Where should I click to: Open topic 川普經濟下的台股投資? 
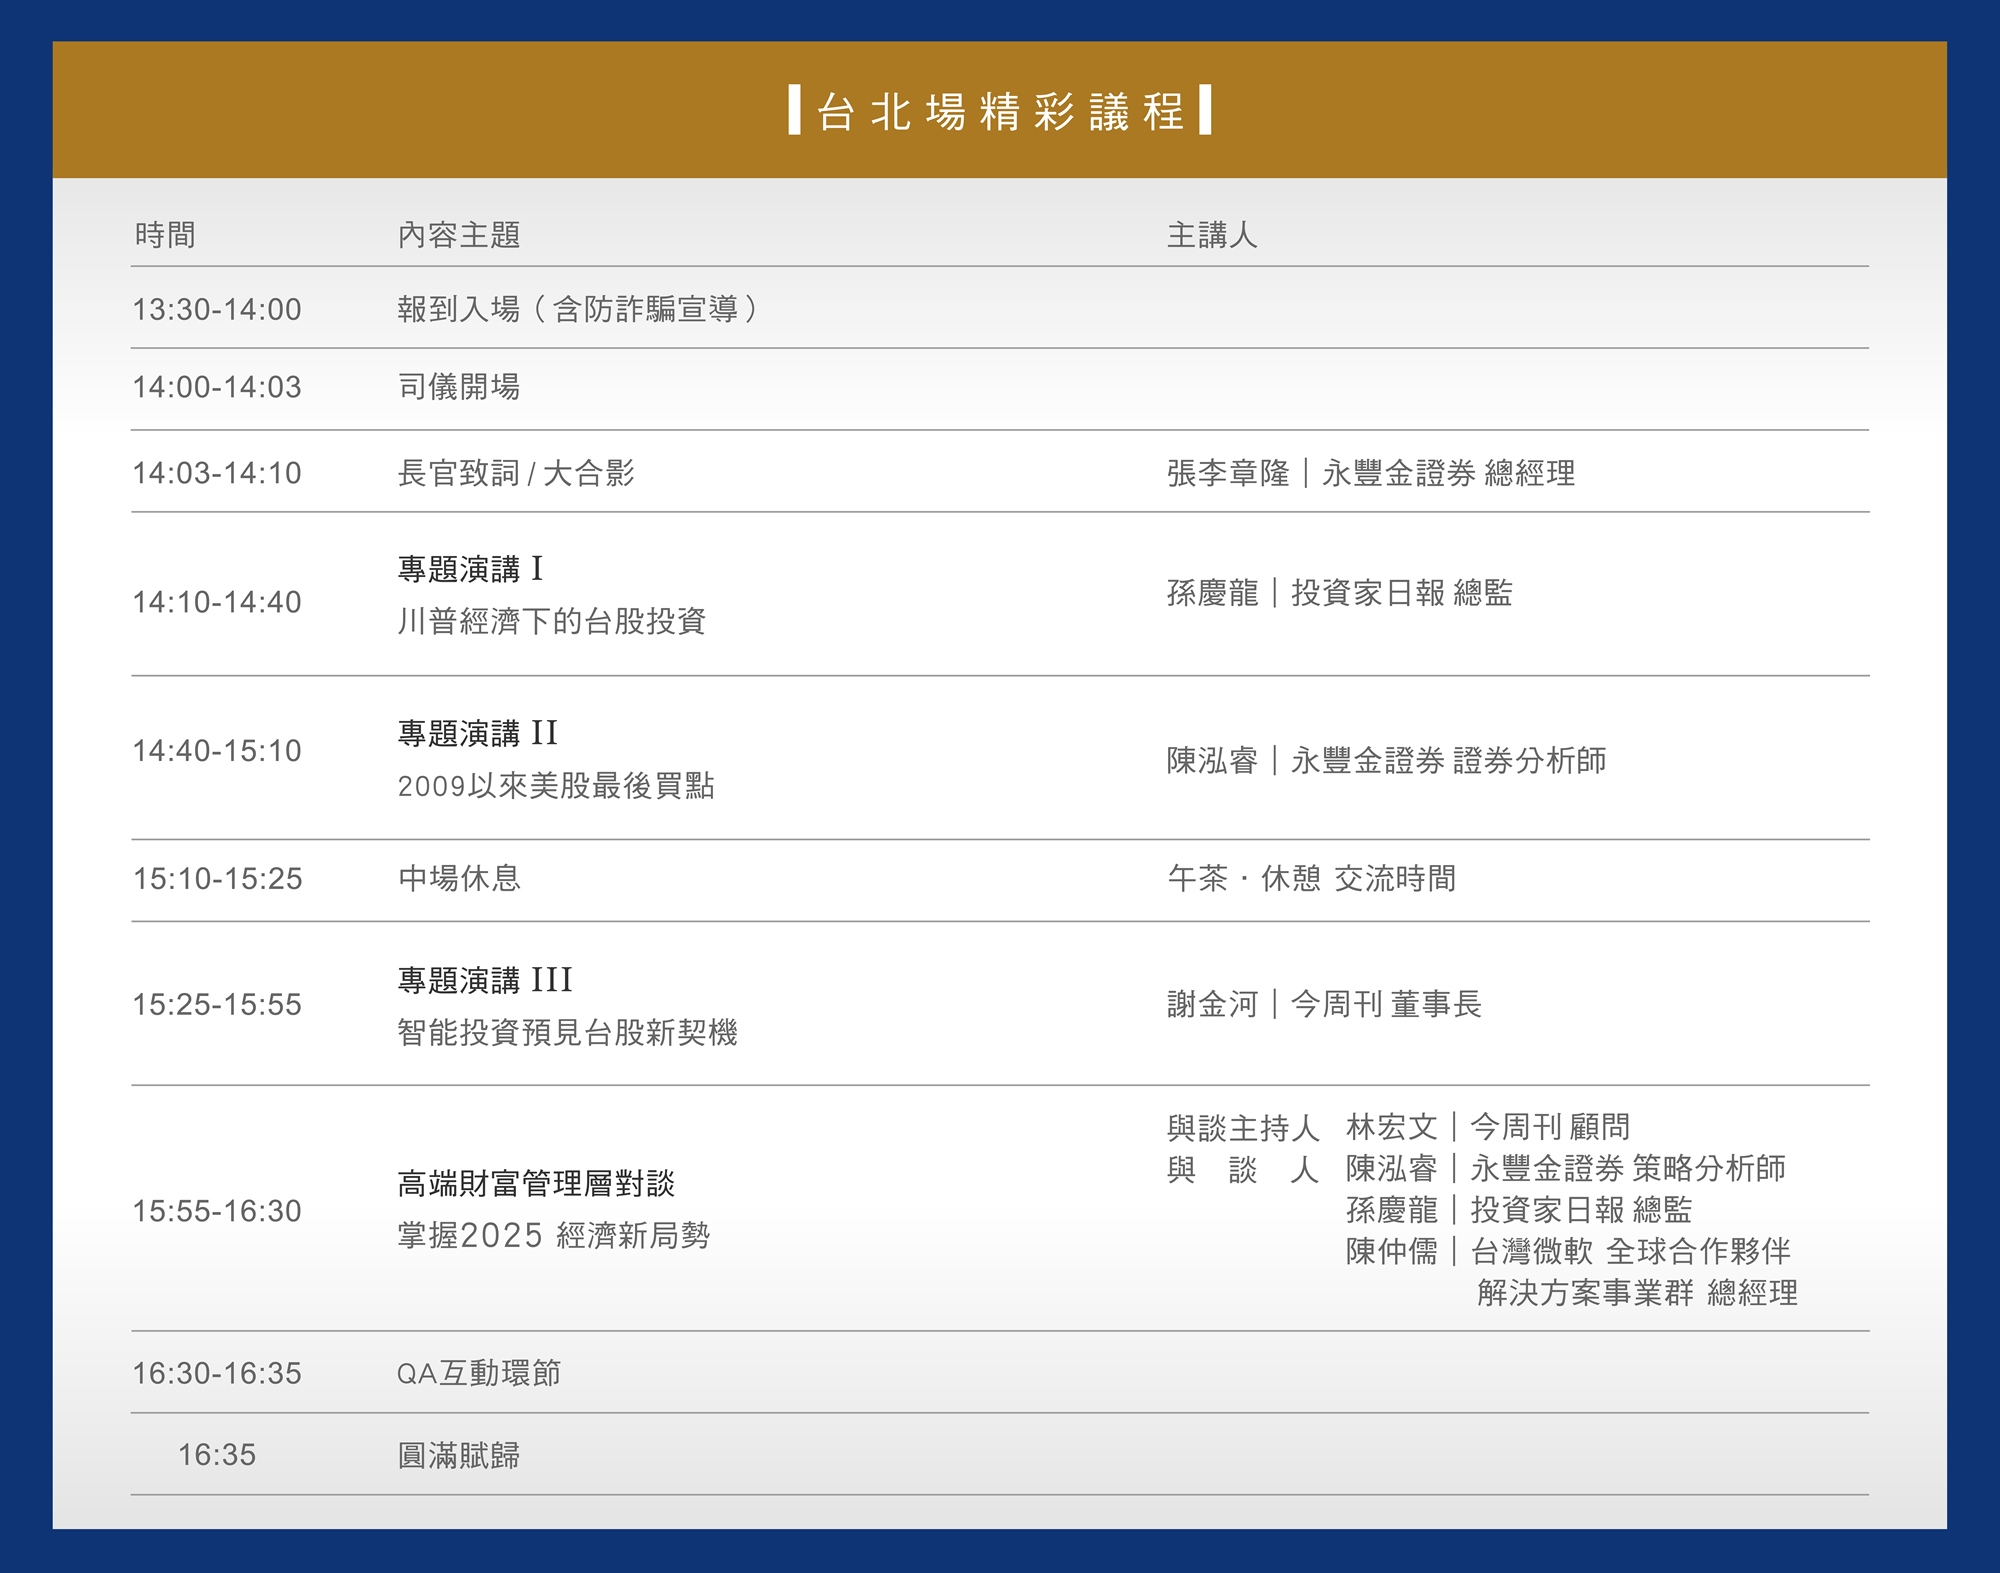point(552,621)
